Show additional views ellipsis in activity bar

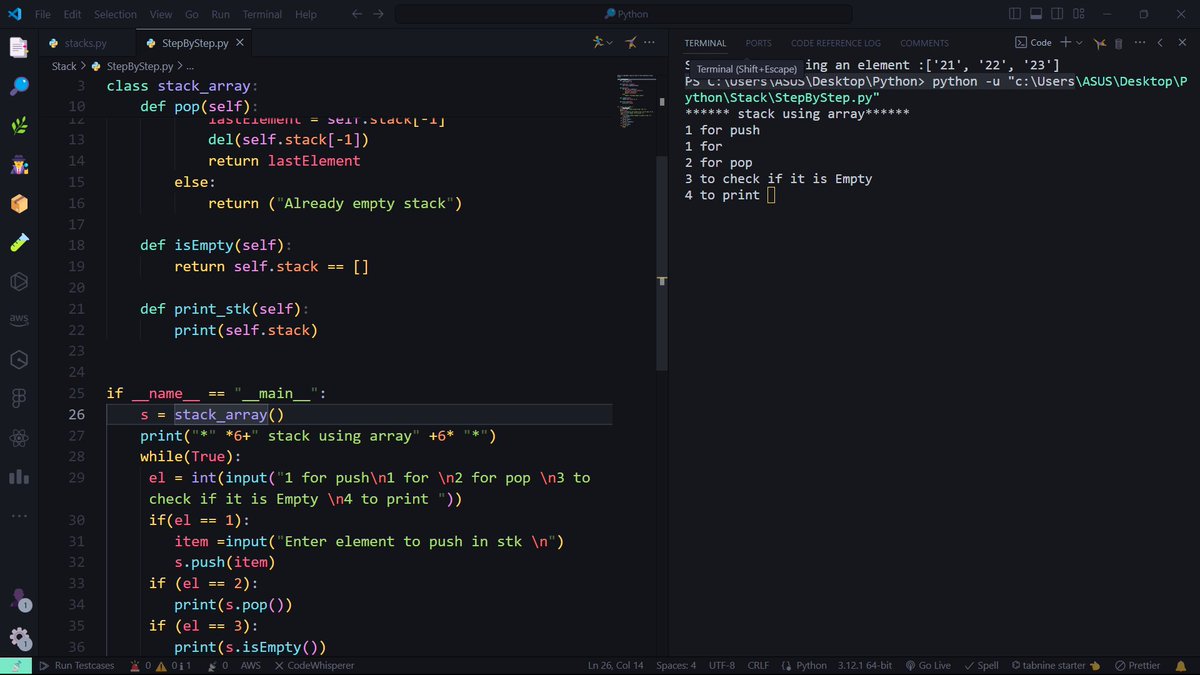pyautogui.click(x=18, y=516)
